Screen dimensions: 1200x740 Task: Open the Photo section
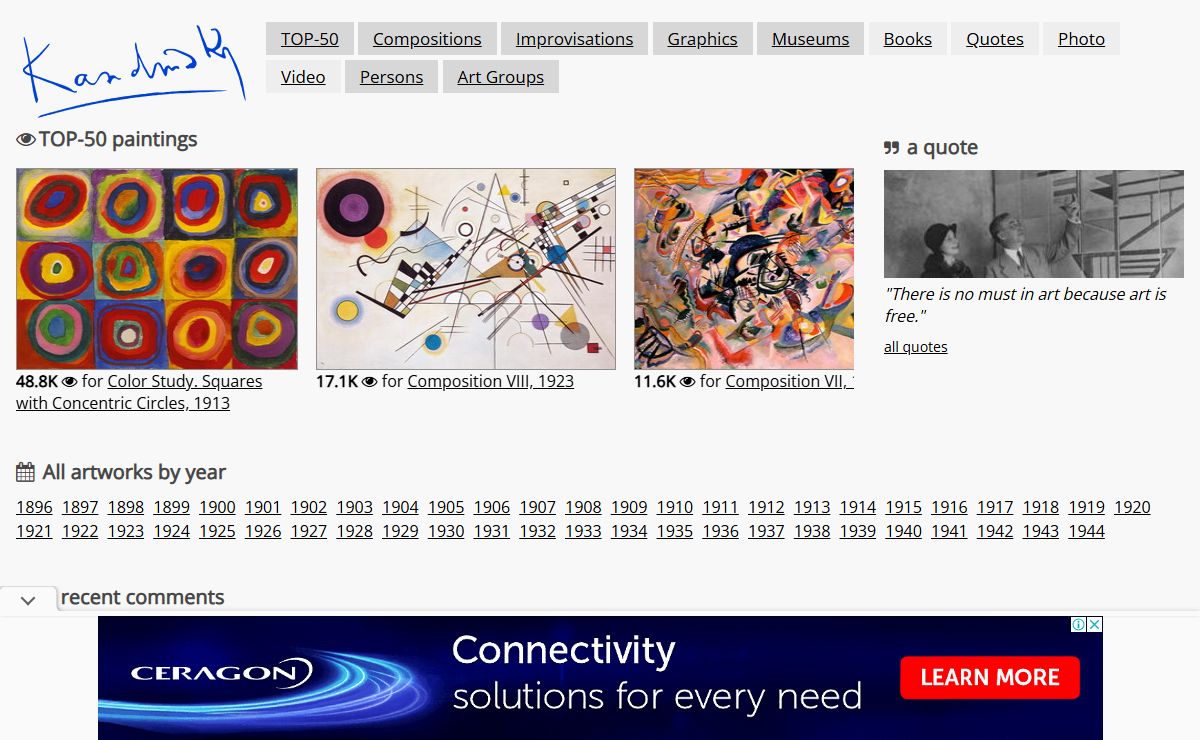coord(1081,39)
